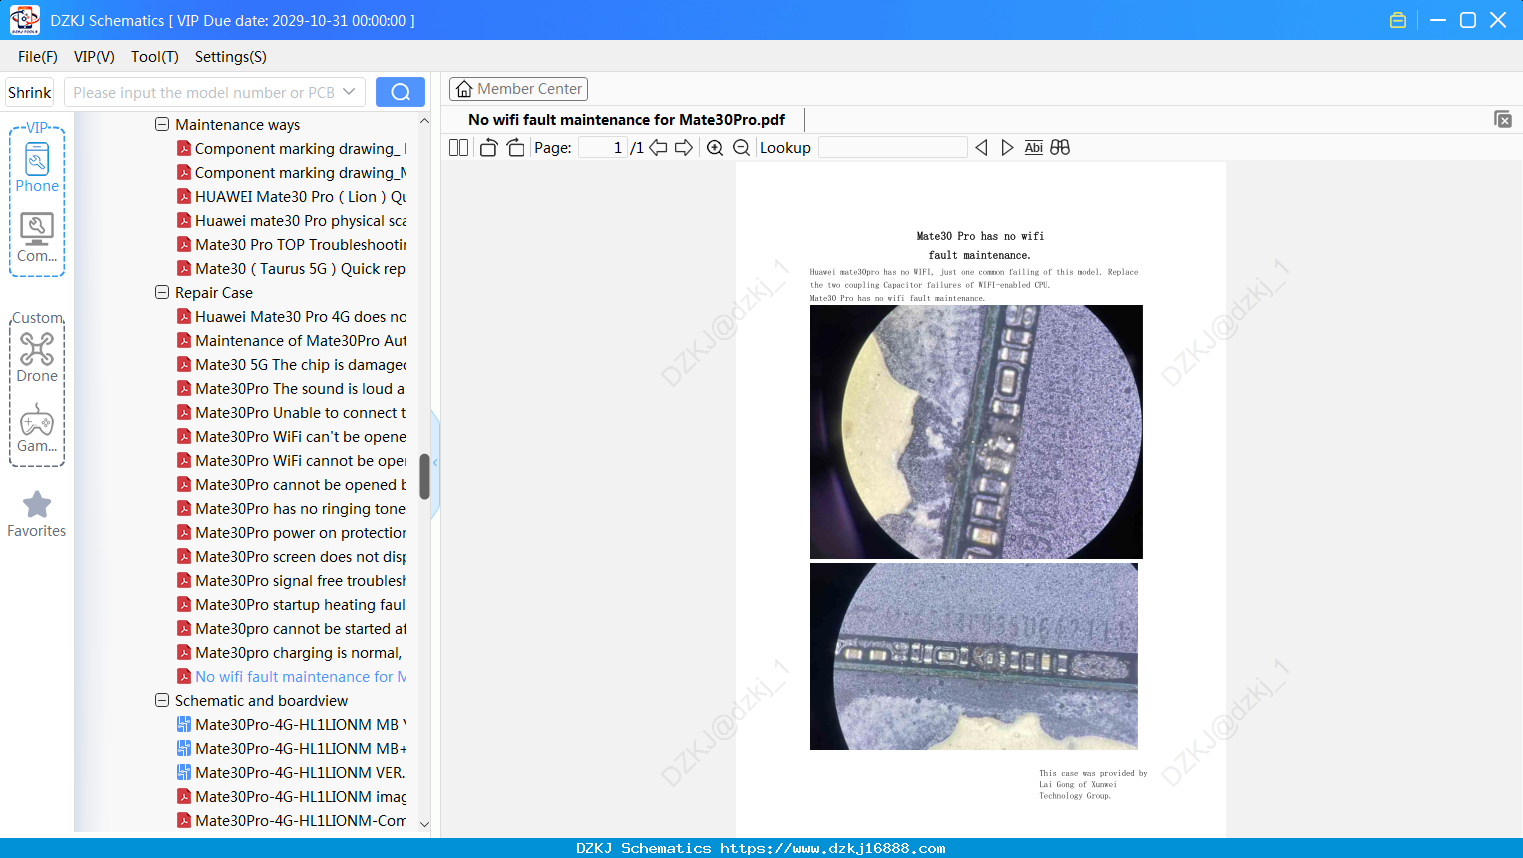The height and width of the screenshot is (858, 1523).
Task: Open the Settings(S) menu
Action: click(231, 57)
